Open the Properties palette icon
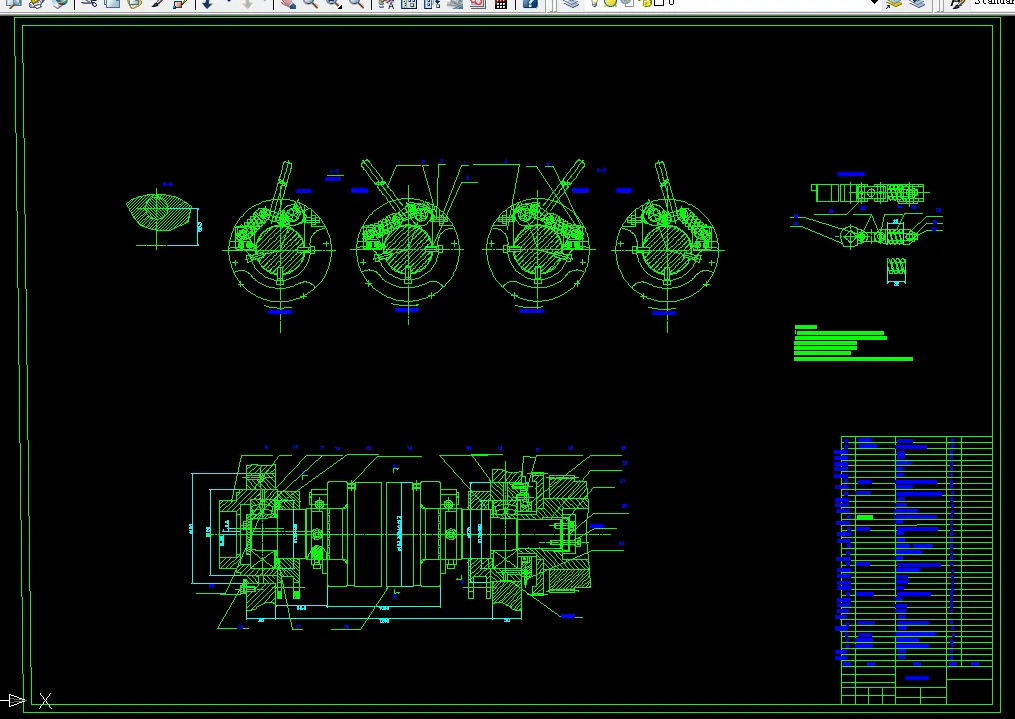 386,3
